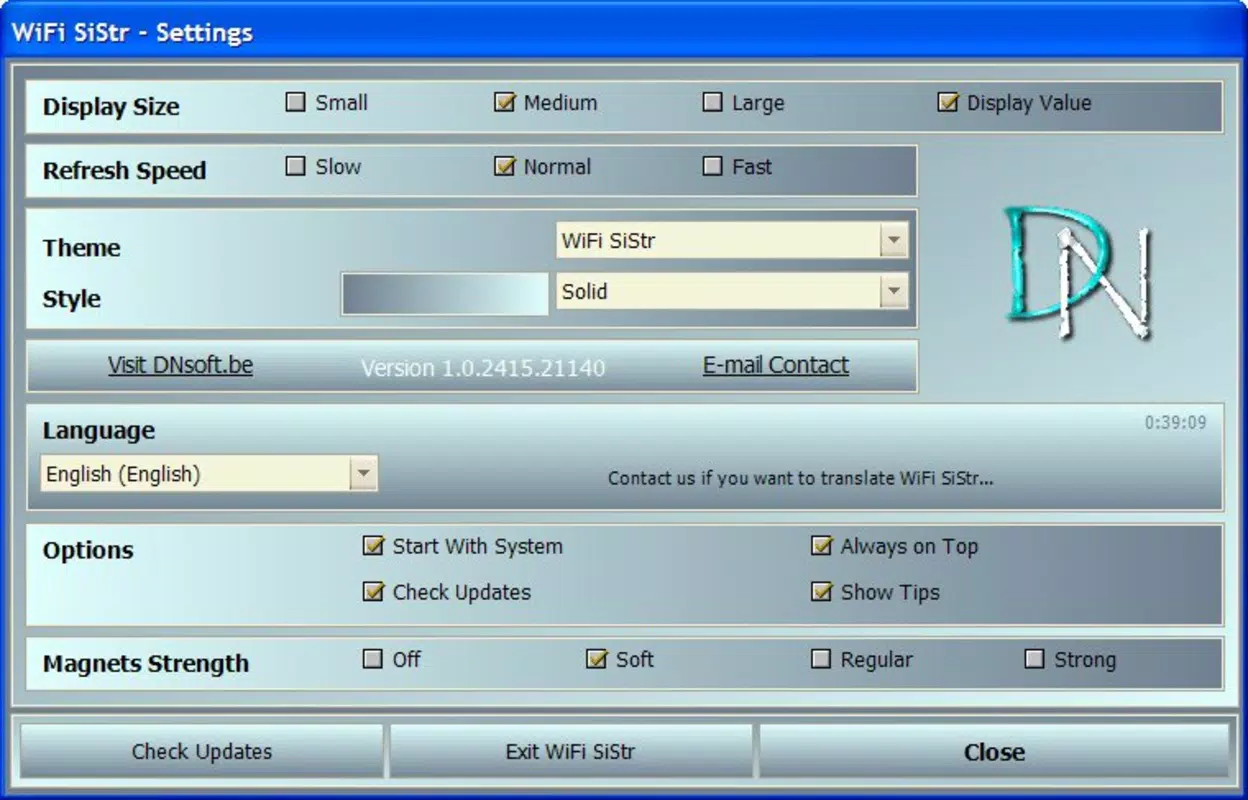
Task: Click the Check Updates bottom button
Action: pos(201,752)
